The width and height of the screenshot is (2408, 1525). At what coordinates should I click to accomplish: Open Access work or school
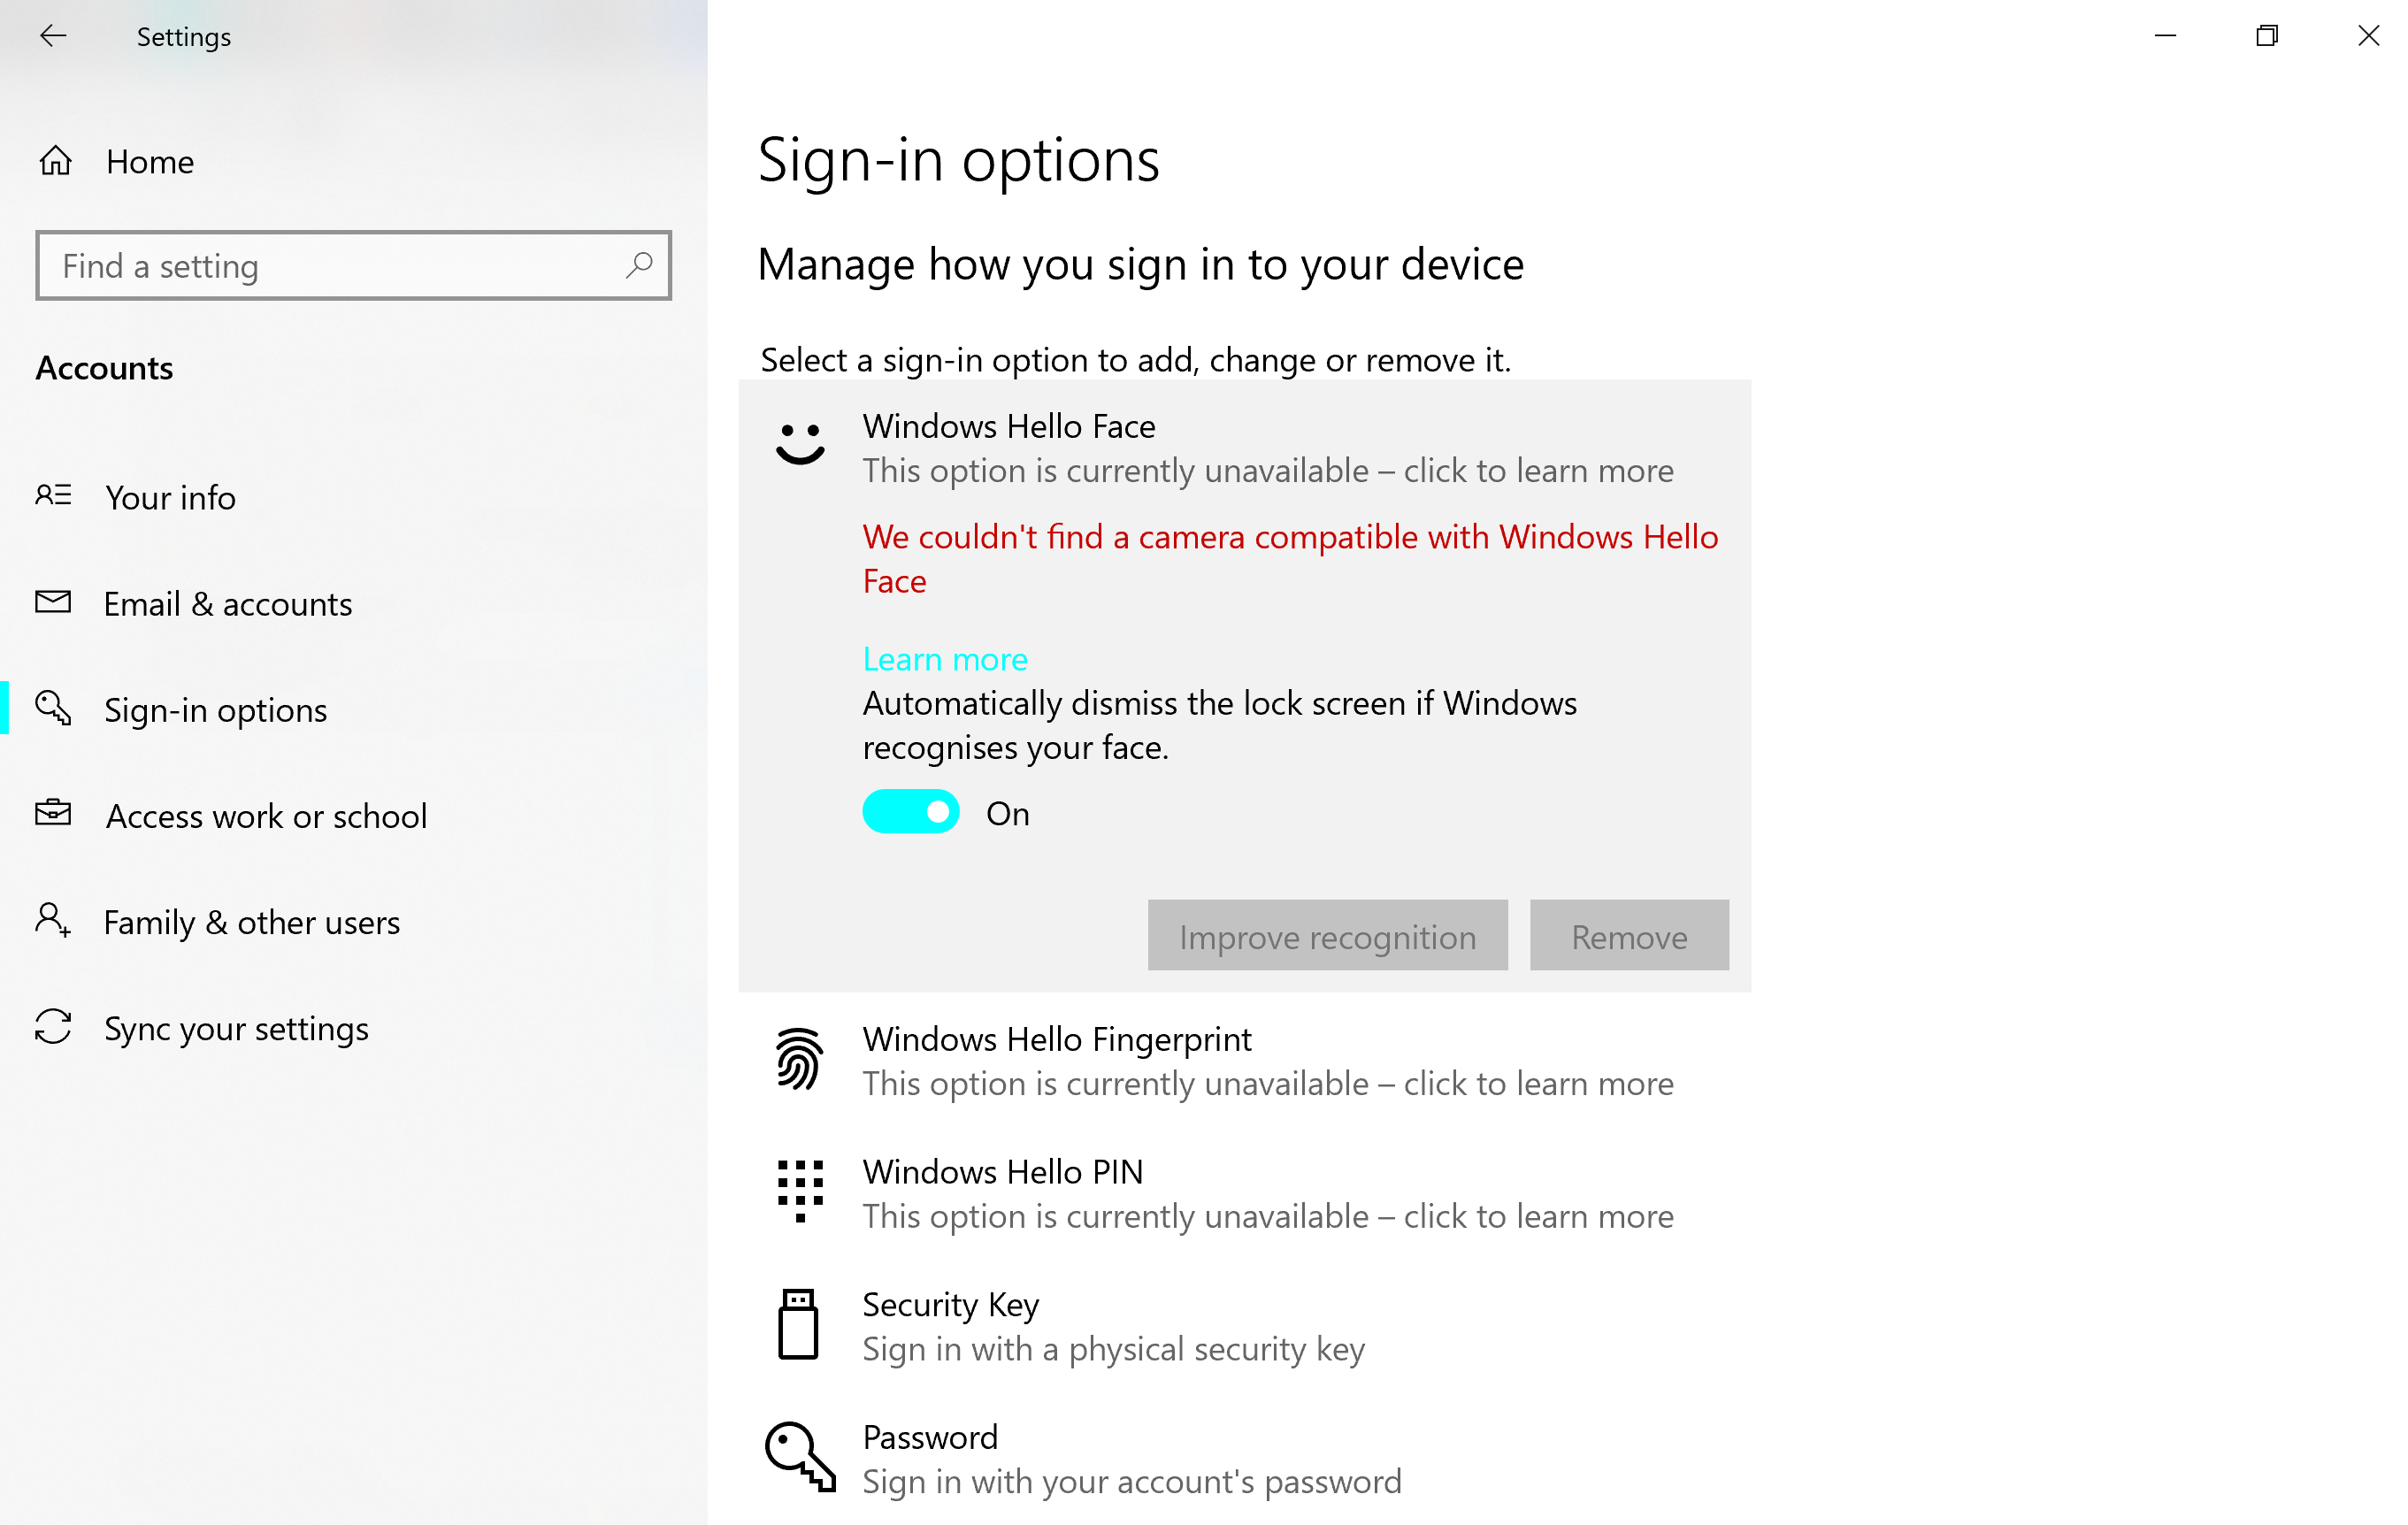point(353,815)
